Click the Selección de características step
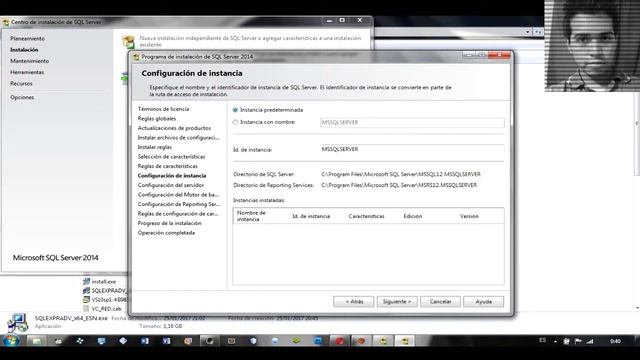The height and width of the screenshot is (360, 640). click(x=171, y=157)
